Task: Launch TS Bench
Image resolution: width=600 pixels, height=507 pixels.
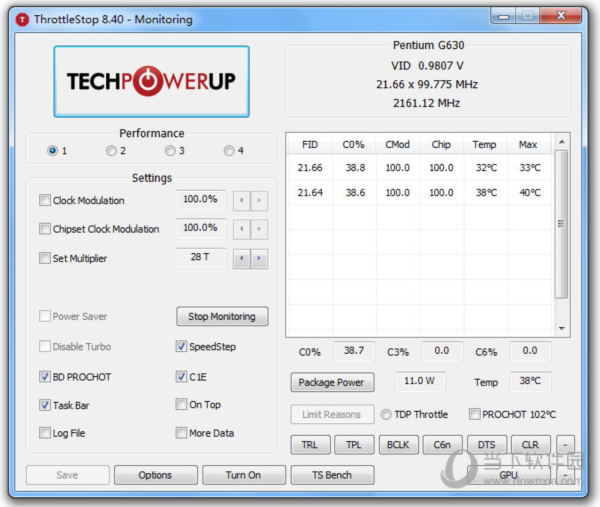Action: click(332, 475)
